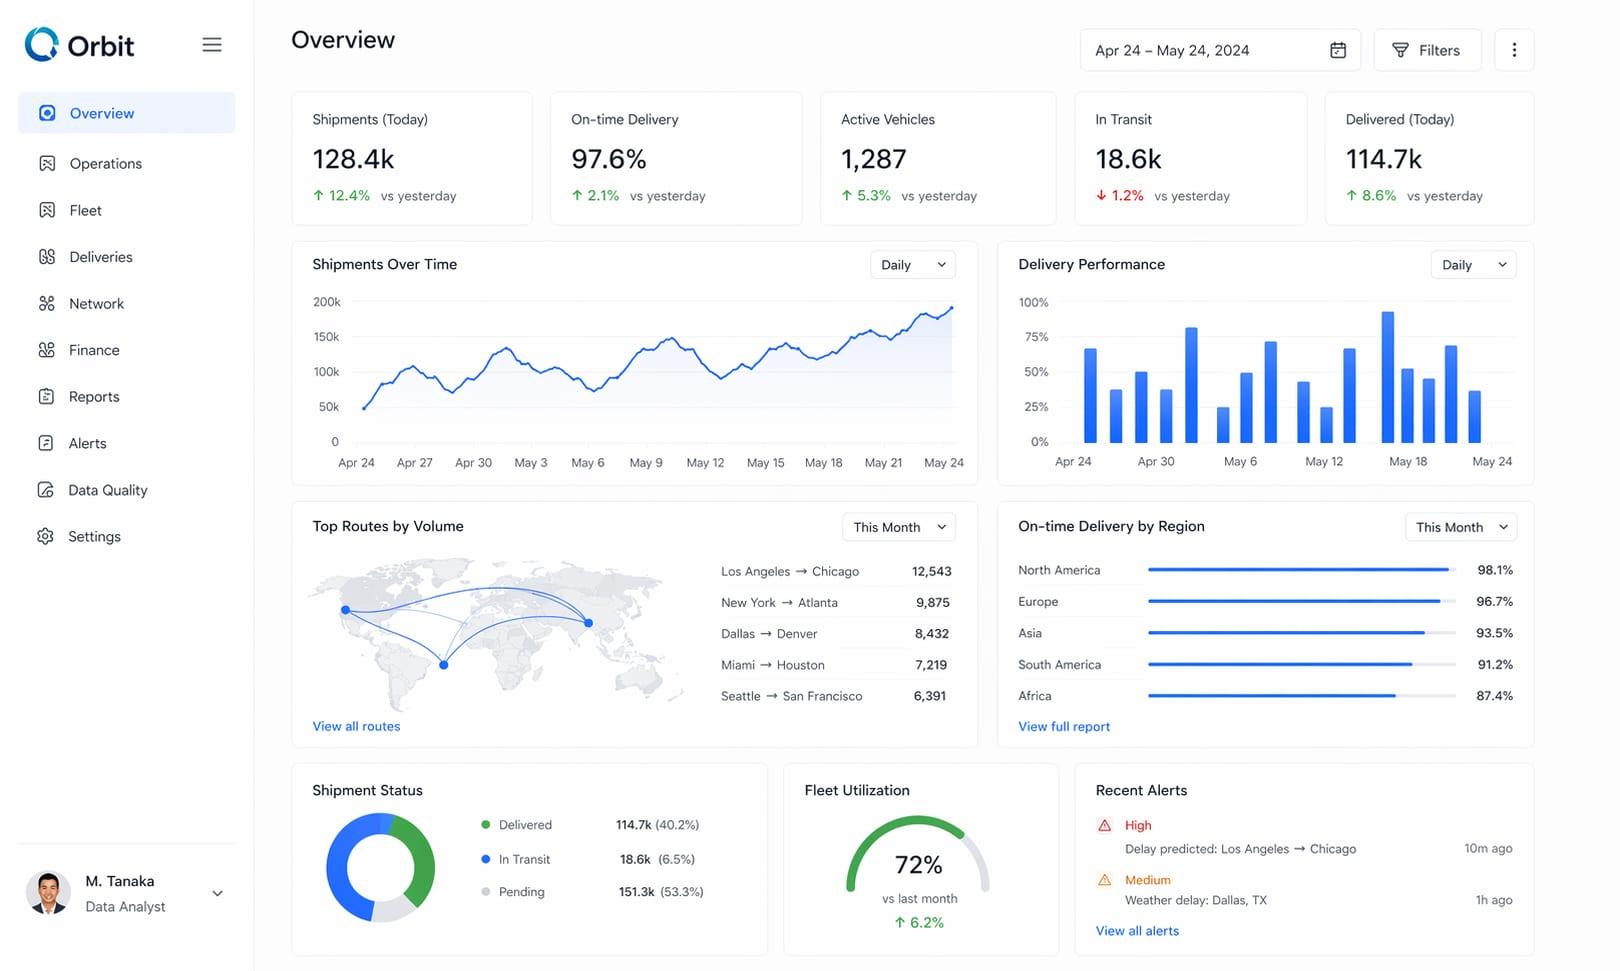
Task: Click the Deliveries sidebar icon
Action: (47, 257)
